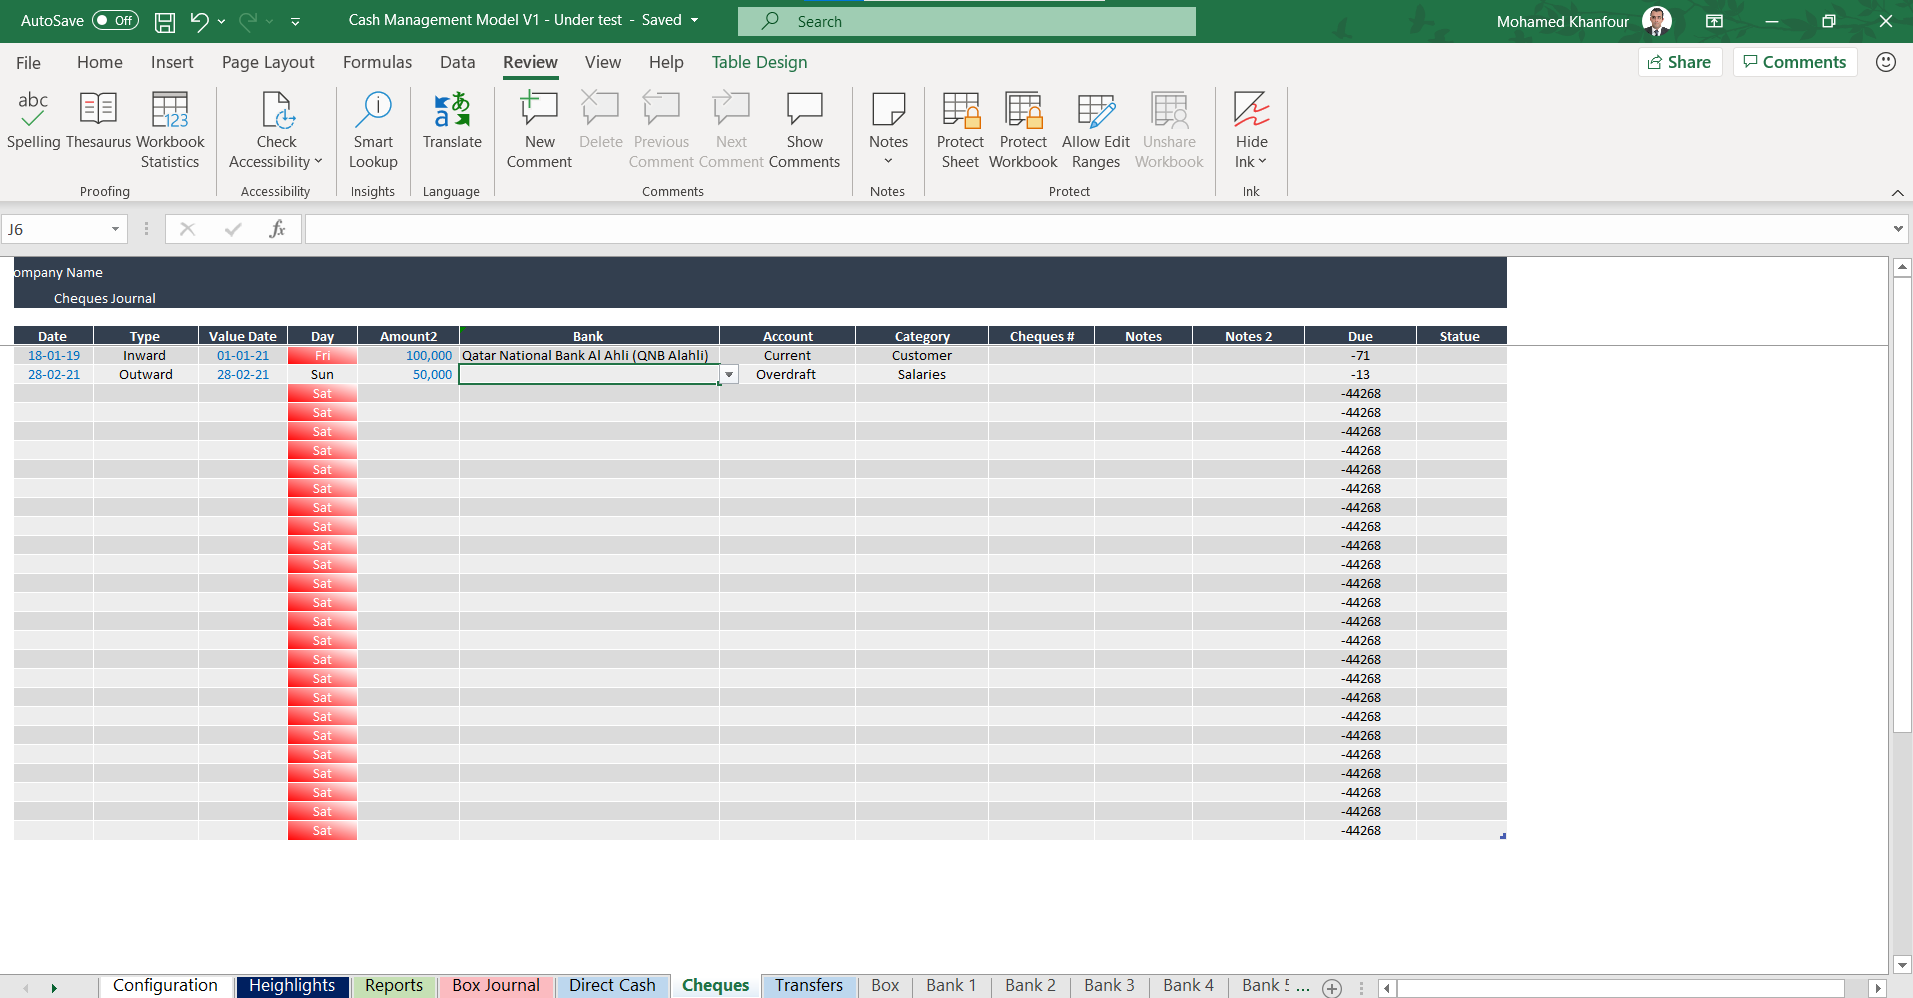Click inside the formula bar

1096,229
